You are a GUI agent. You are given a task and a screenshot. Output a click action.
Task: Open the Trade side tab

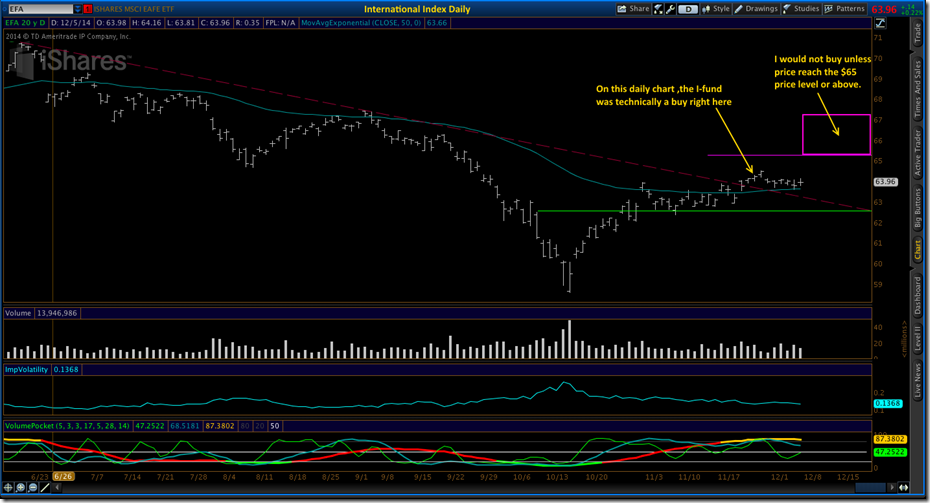coord(918,33)
